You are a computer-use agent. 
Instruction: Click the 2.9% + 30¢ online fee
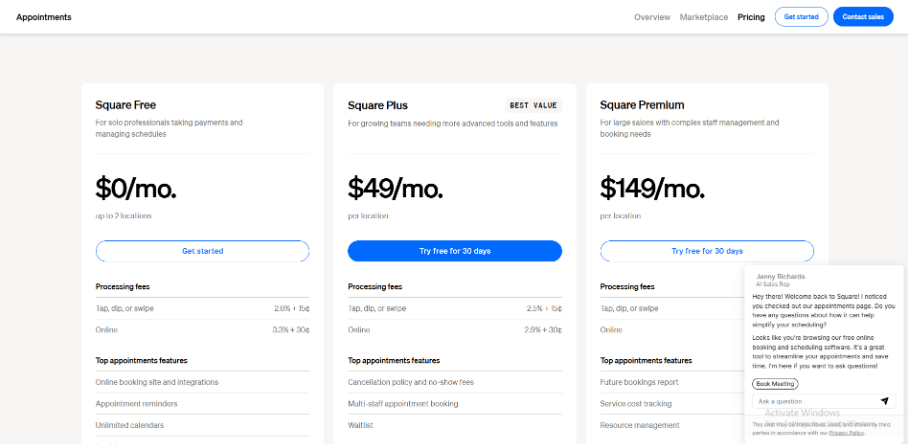tap(544, 330)
